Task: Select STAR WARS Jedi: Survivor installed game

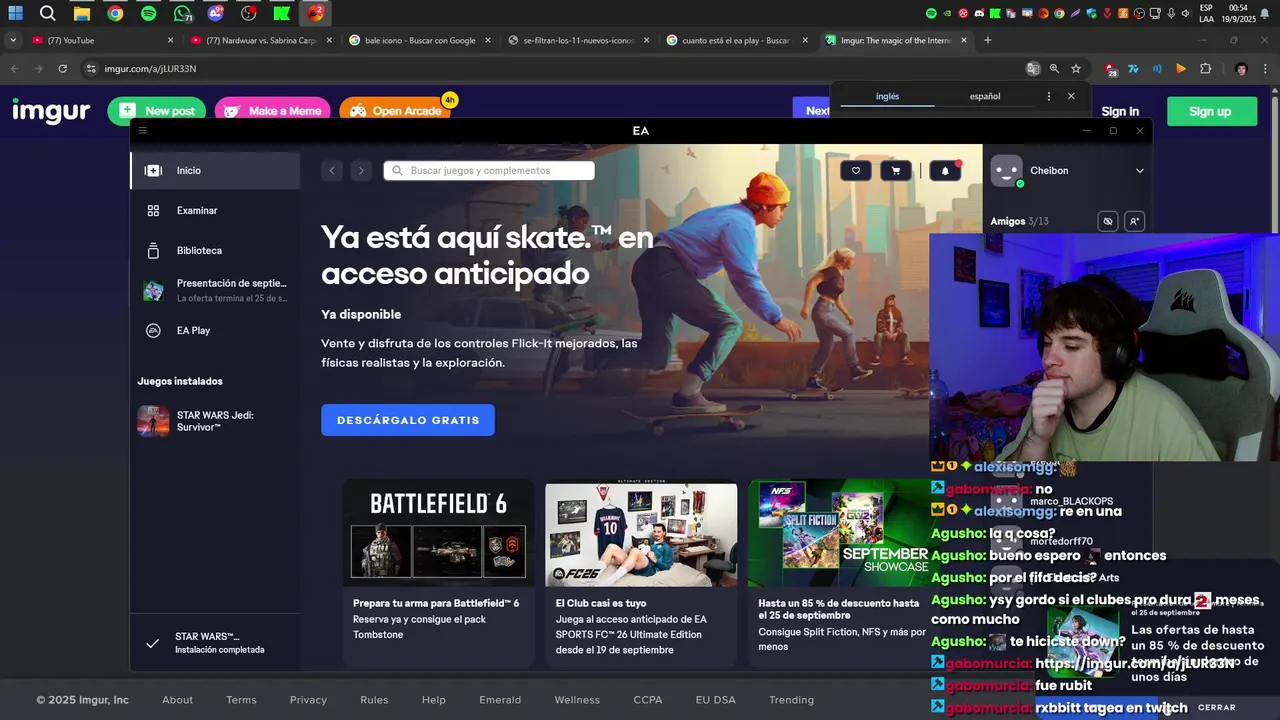Action: pos(215,421)
